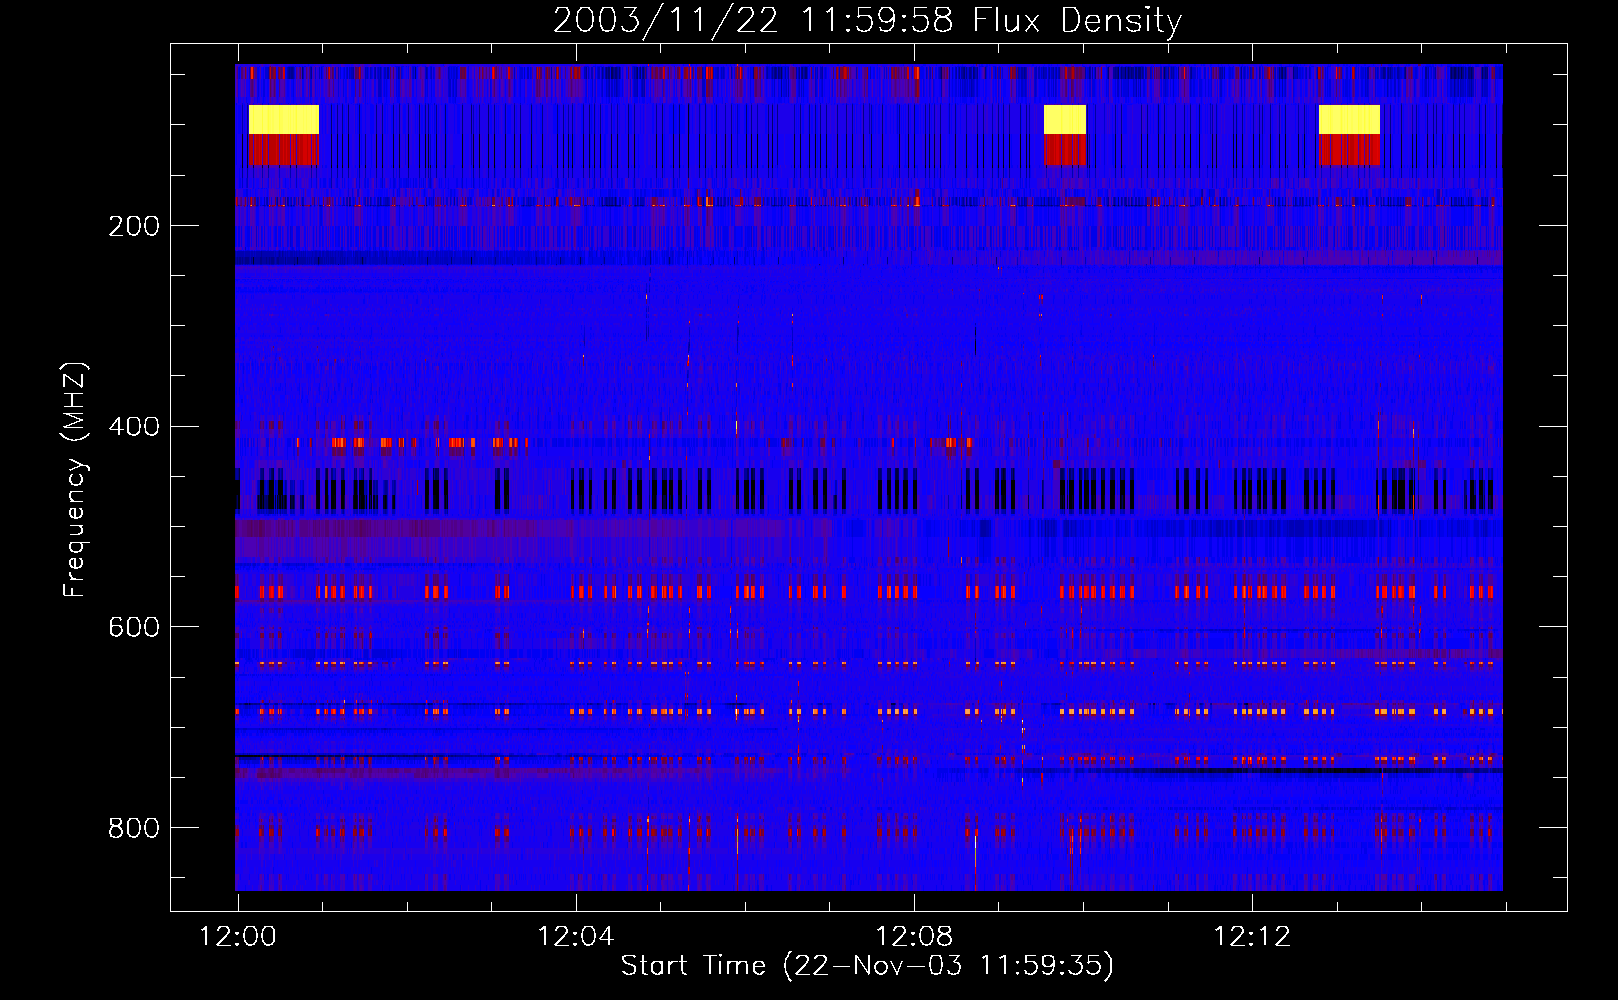Click the 12:08 time tick label
This screenshot has width=1618, height=1000.
[x=914, y=937]
